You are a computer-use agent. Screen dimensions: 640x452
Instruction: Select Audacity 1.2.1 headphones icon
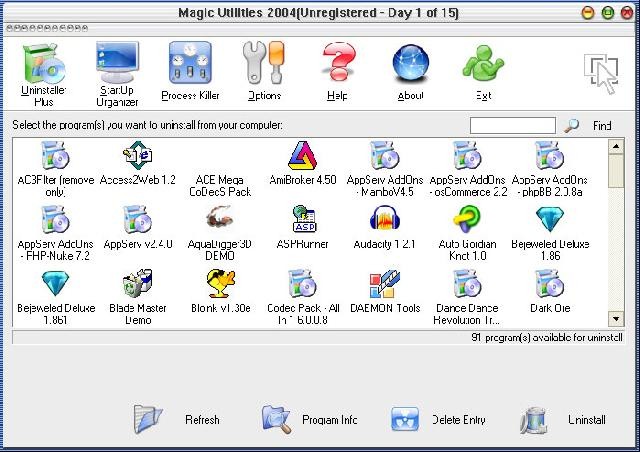(x=384, y=218)
